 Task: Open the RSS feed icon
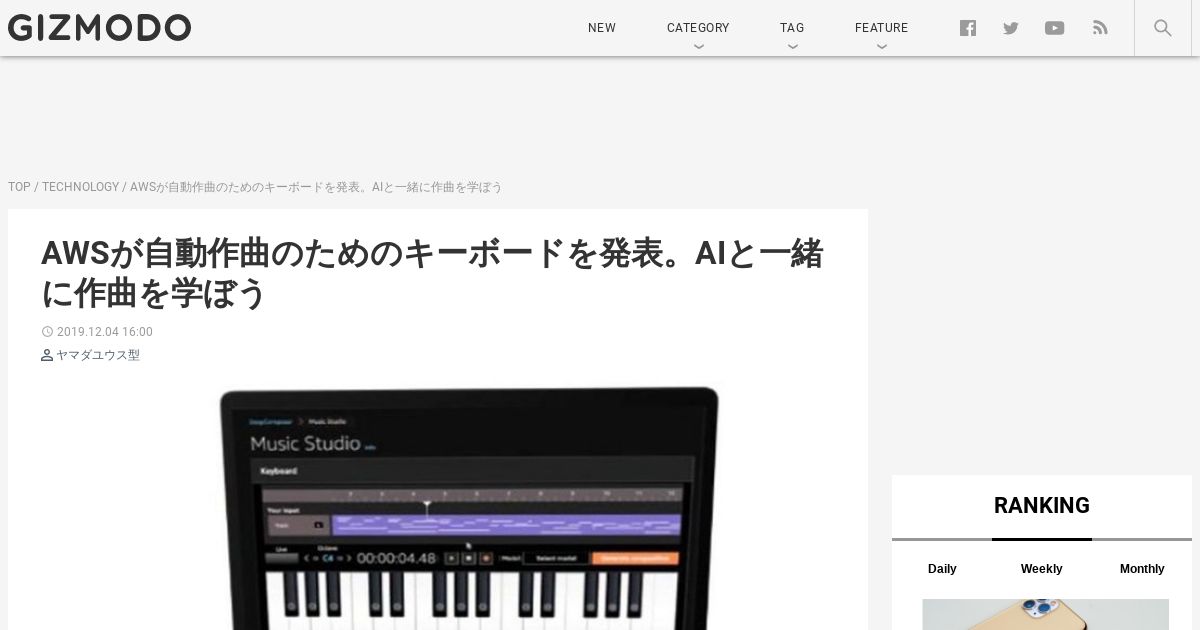click(1100, 28)
